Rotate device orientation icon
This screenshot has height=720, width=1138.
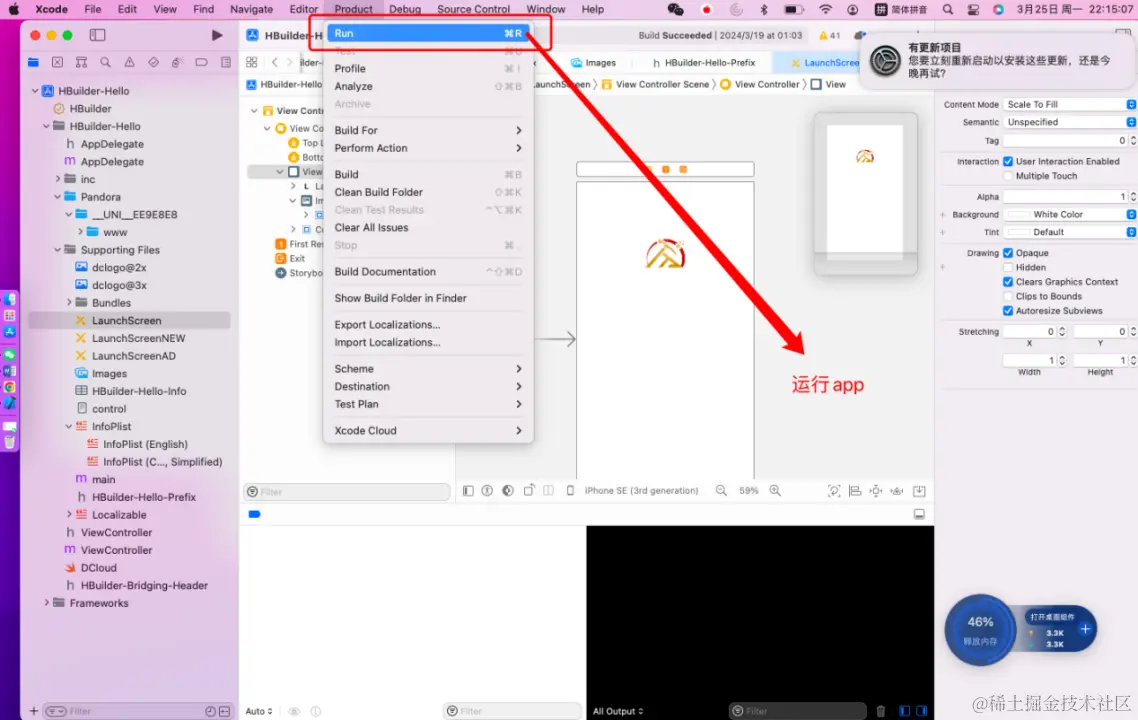click(x=529, y=491)
